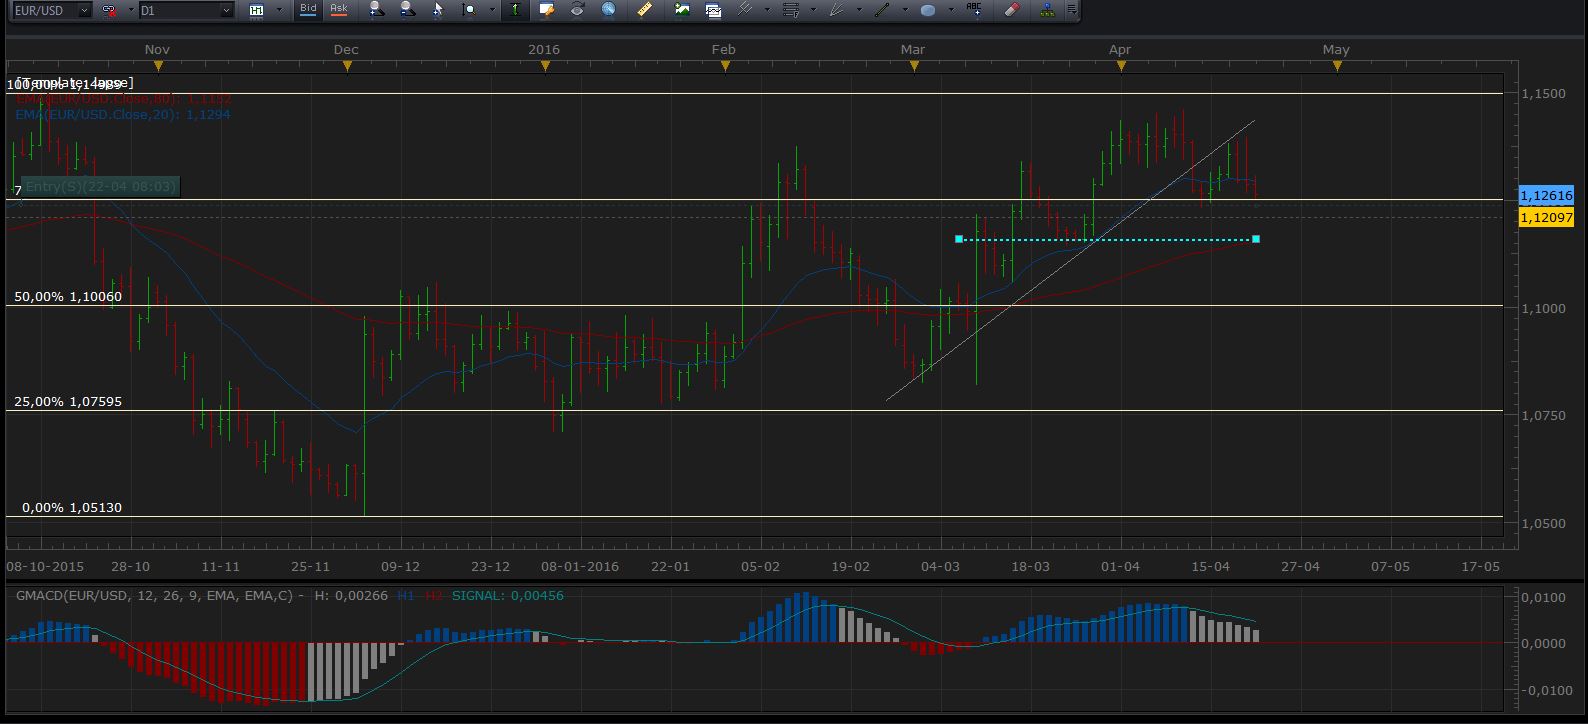Open the EUR/USD symbol dropdown
This screenshot has width=1588, height=724.
82,10
